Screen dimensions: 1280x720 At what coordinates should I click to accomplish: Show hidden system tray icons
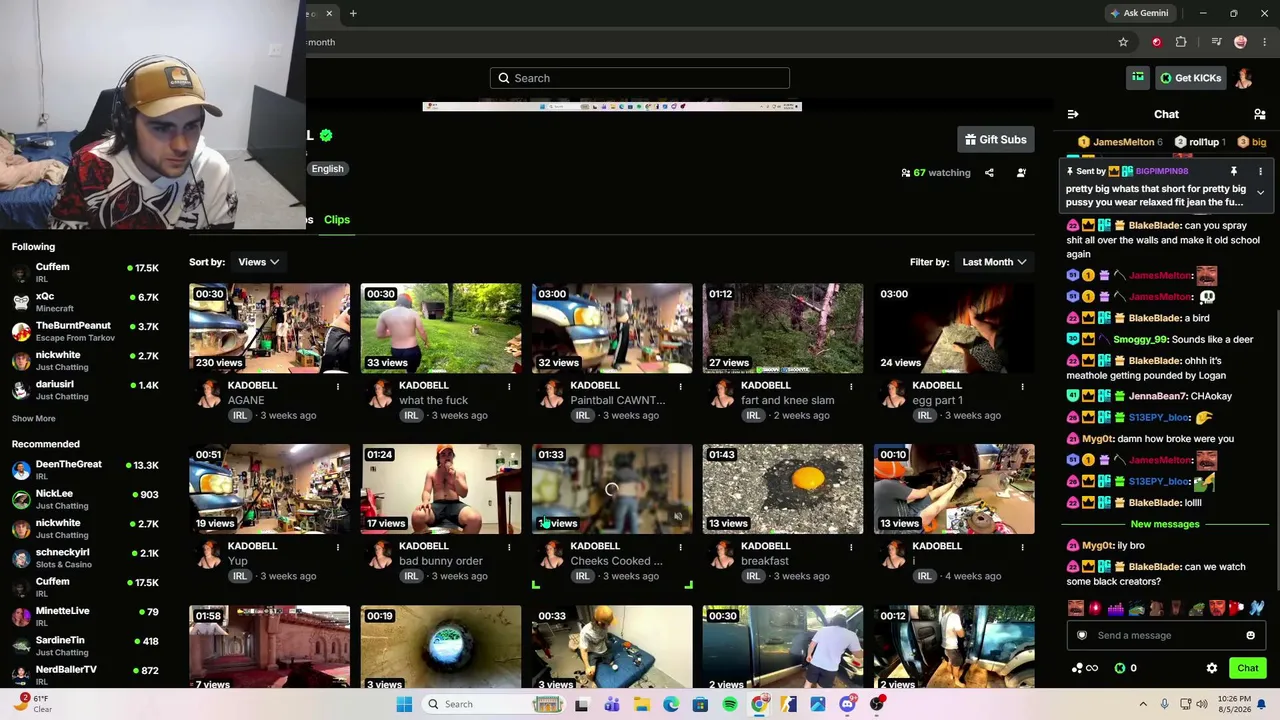pos(1143,704)
